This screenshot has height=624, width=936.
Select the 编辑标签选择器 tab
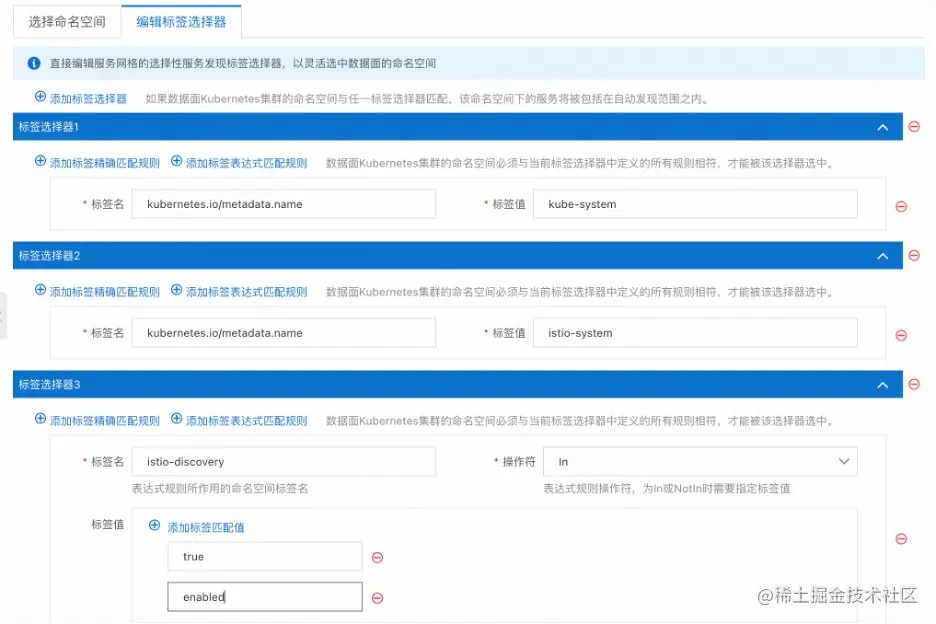pos(181,22)
